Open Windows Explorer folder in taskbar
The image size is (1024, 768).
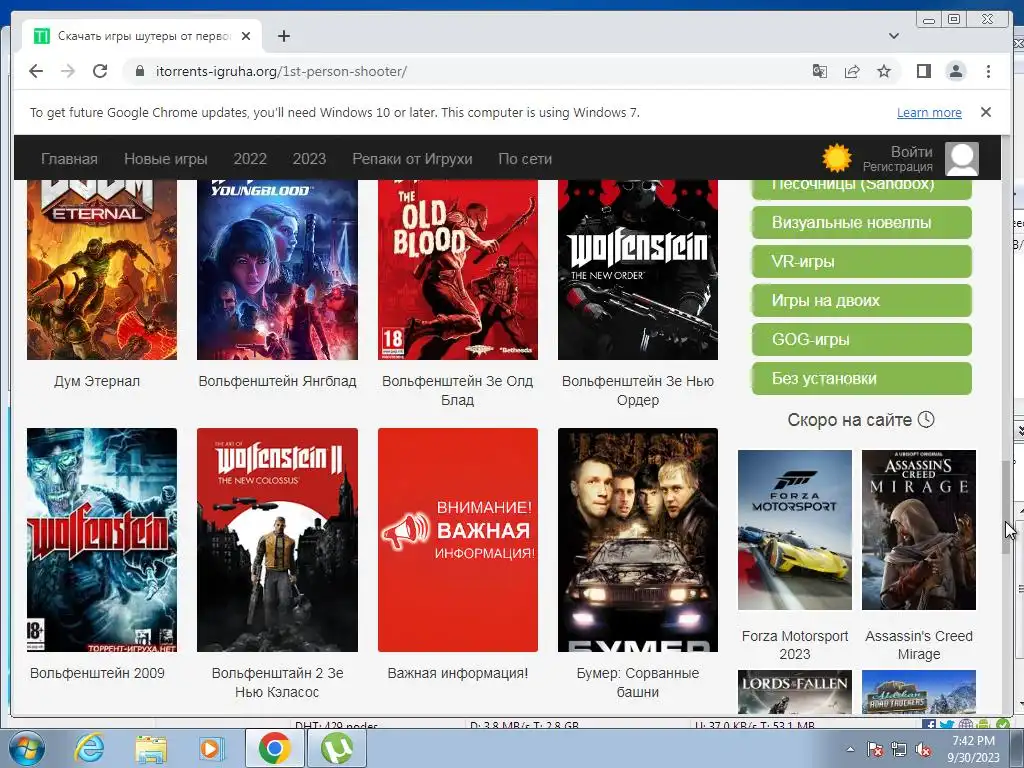pos(151,748)
